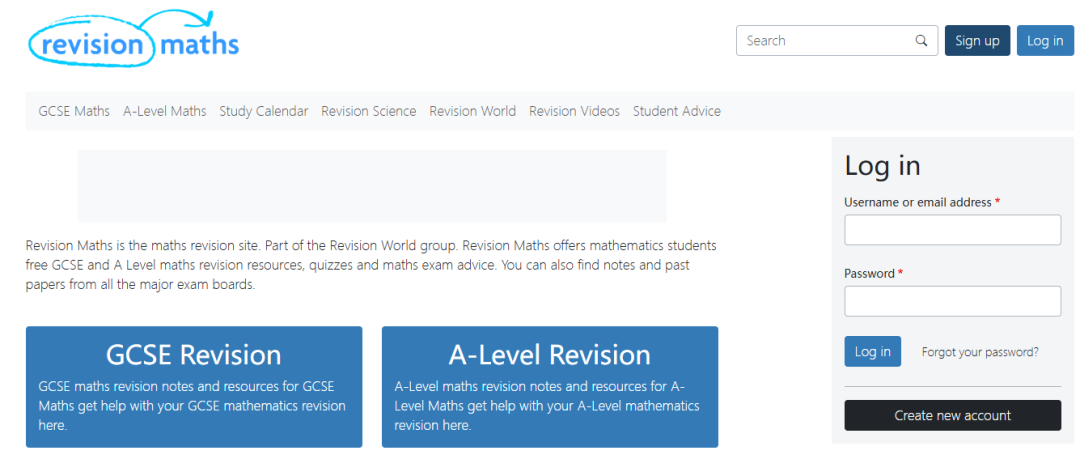The height and width of the screenshot is (455, 1080).
Task: Click the top-right Log in button
Action: 1045,41
